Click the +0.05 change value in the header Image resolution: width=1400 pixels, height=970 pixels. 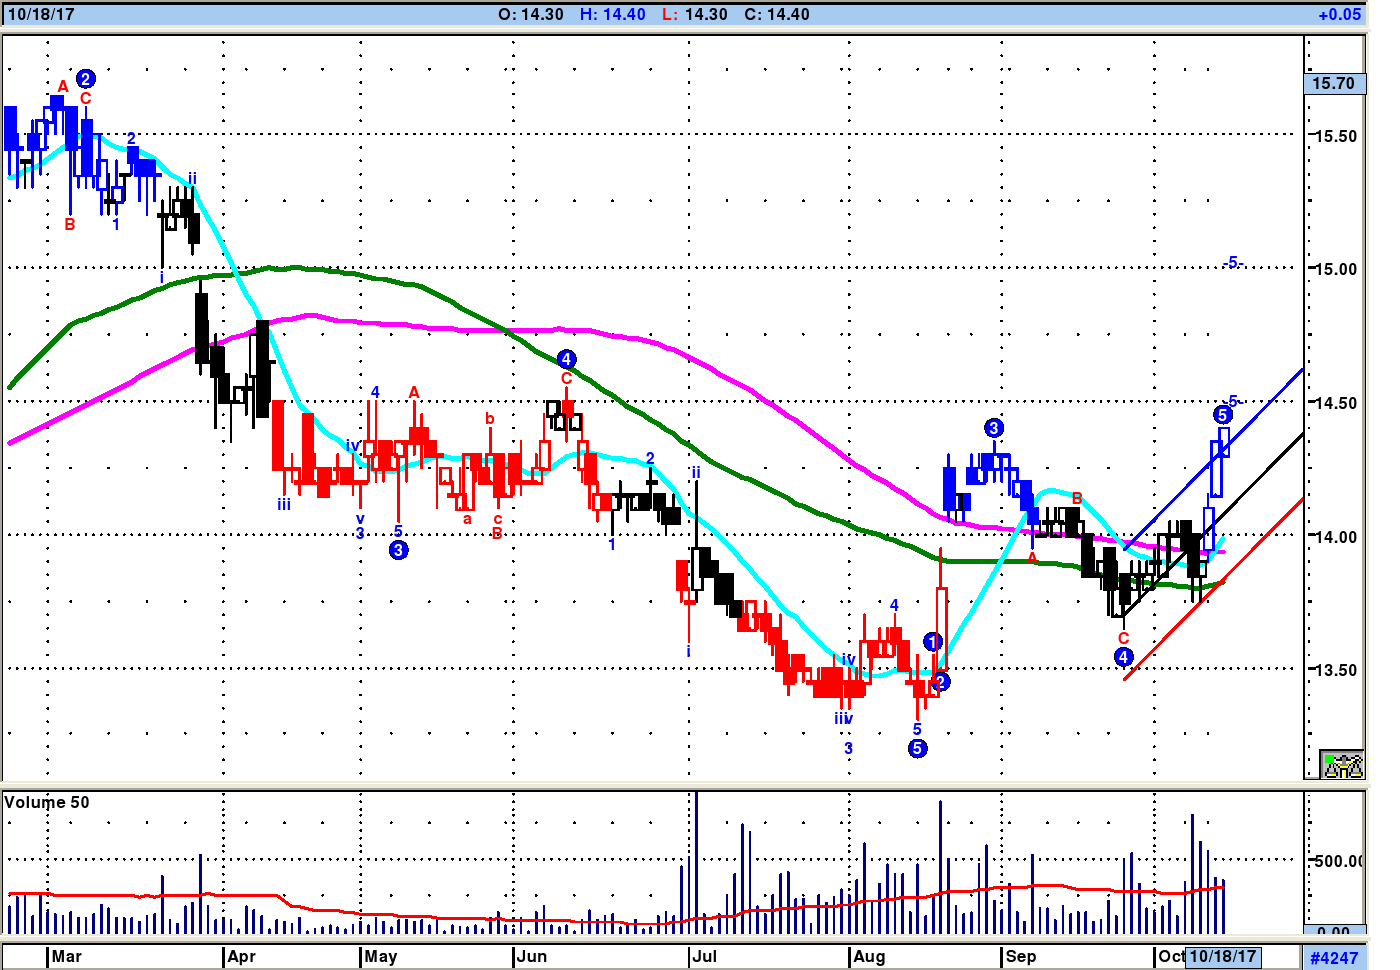click(1338, 14)
